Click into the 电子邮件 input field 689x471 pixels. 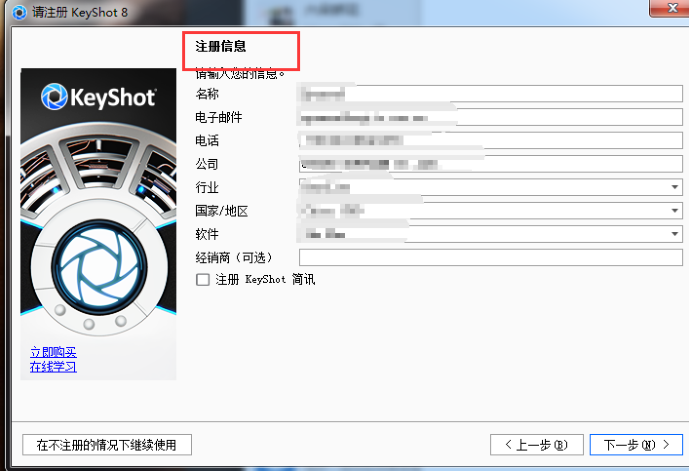[490, 117]
